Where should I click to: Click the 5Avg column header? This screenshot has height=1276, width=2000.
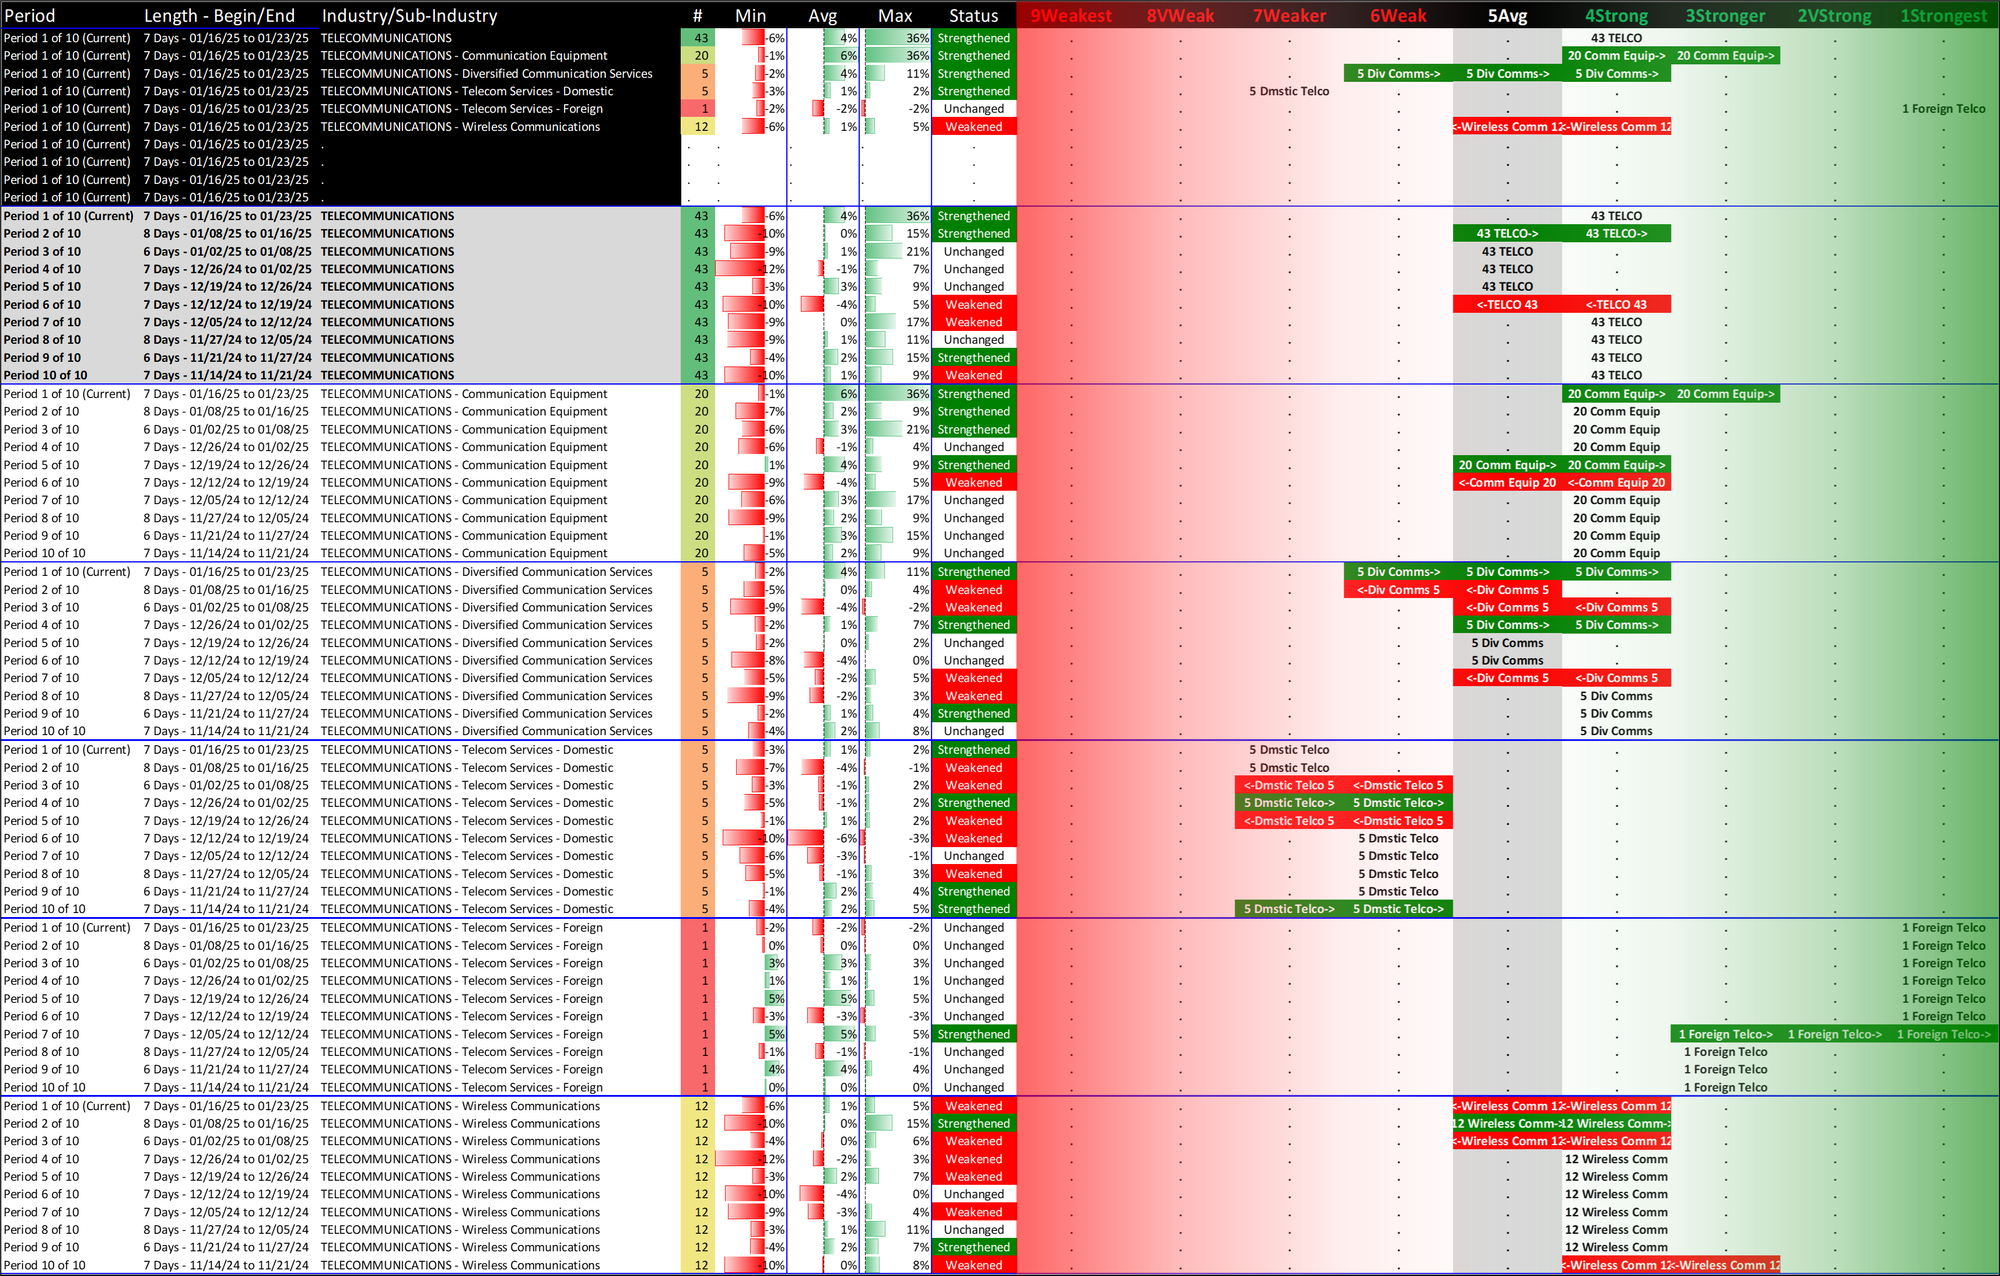pos(1507,16)
